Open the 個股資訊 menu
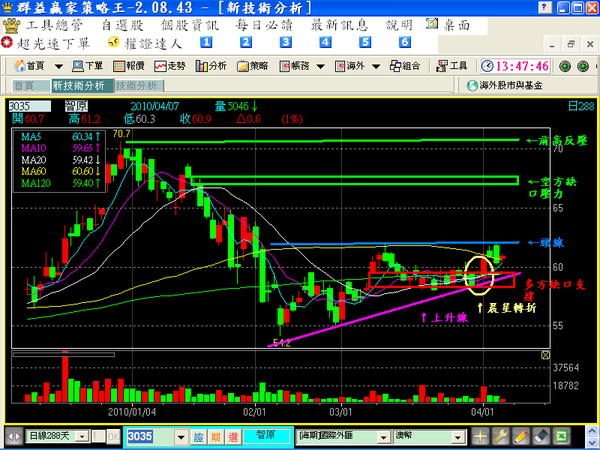 [x=190, y=26]
